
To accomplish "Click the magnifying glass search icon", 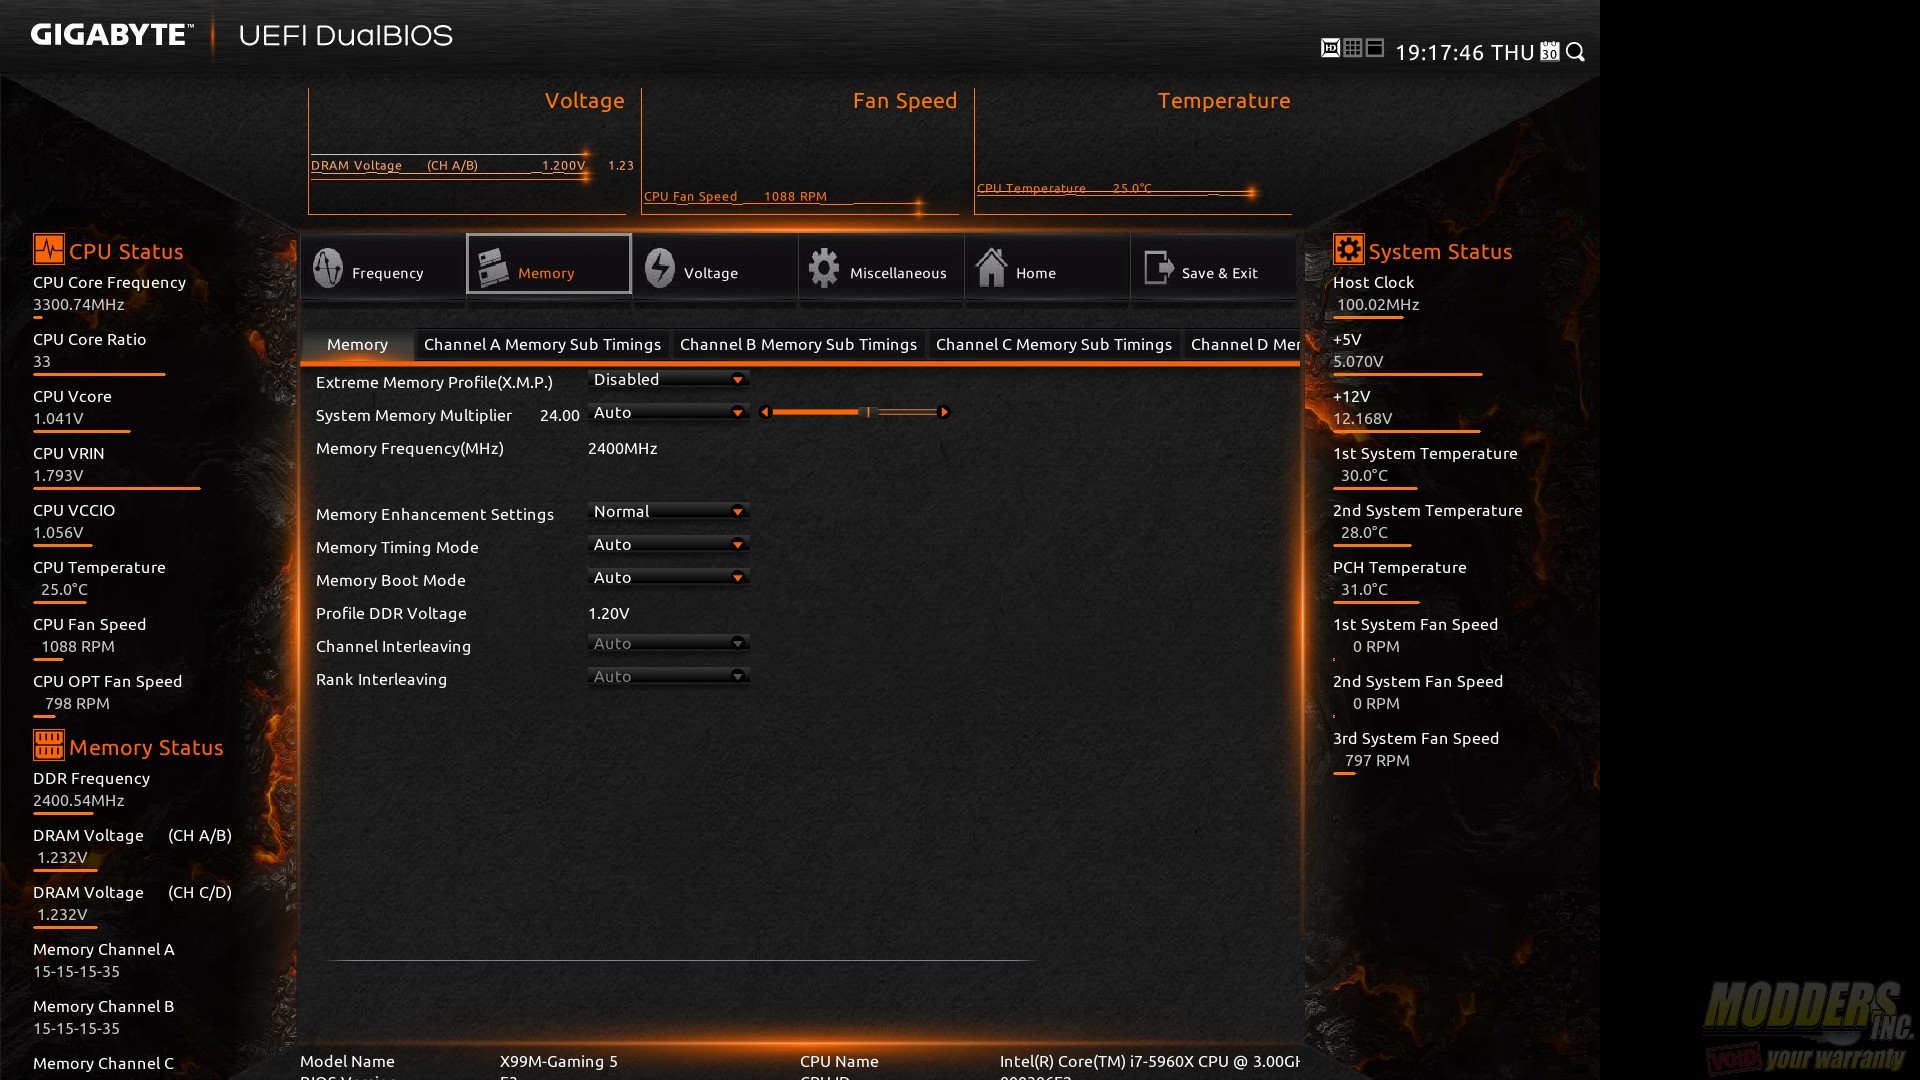I will coord(1576,52).
